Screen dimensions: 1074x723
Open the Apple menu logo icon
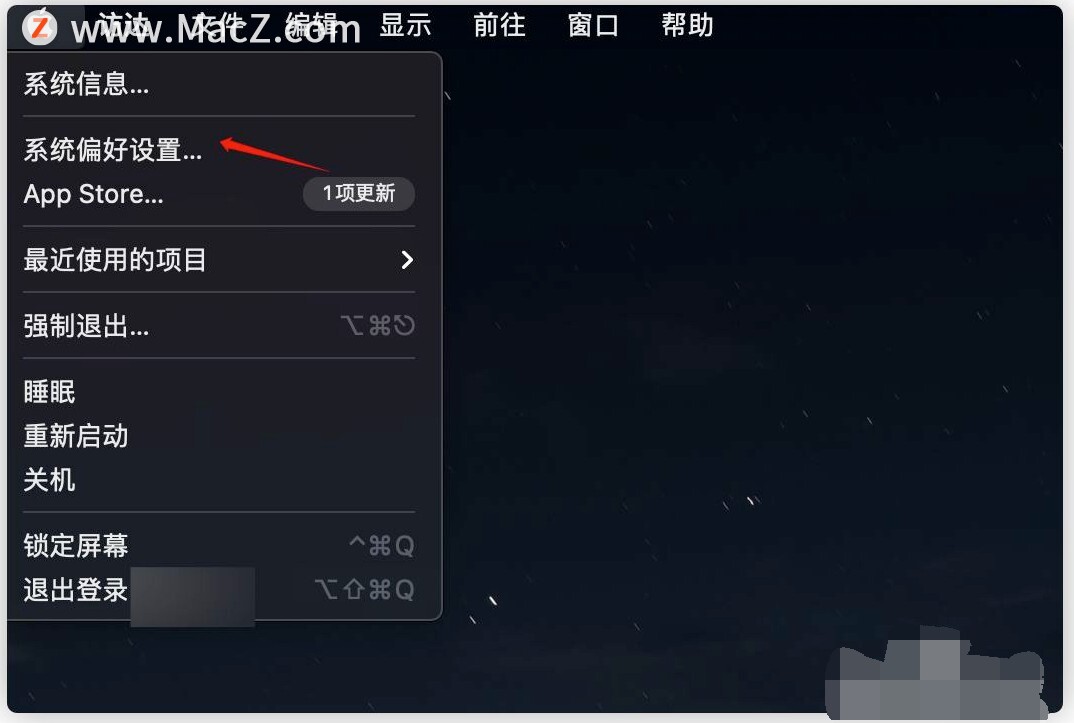(x=39, y=27)
